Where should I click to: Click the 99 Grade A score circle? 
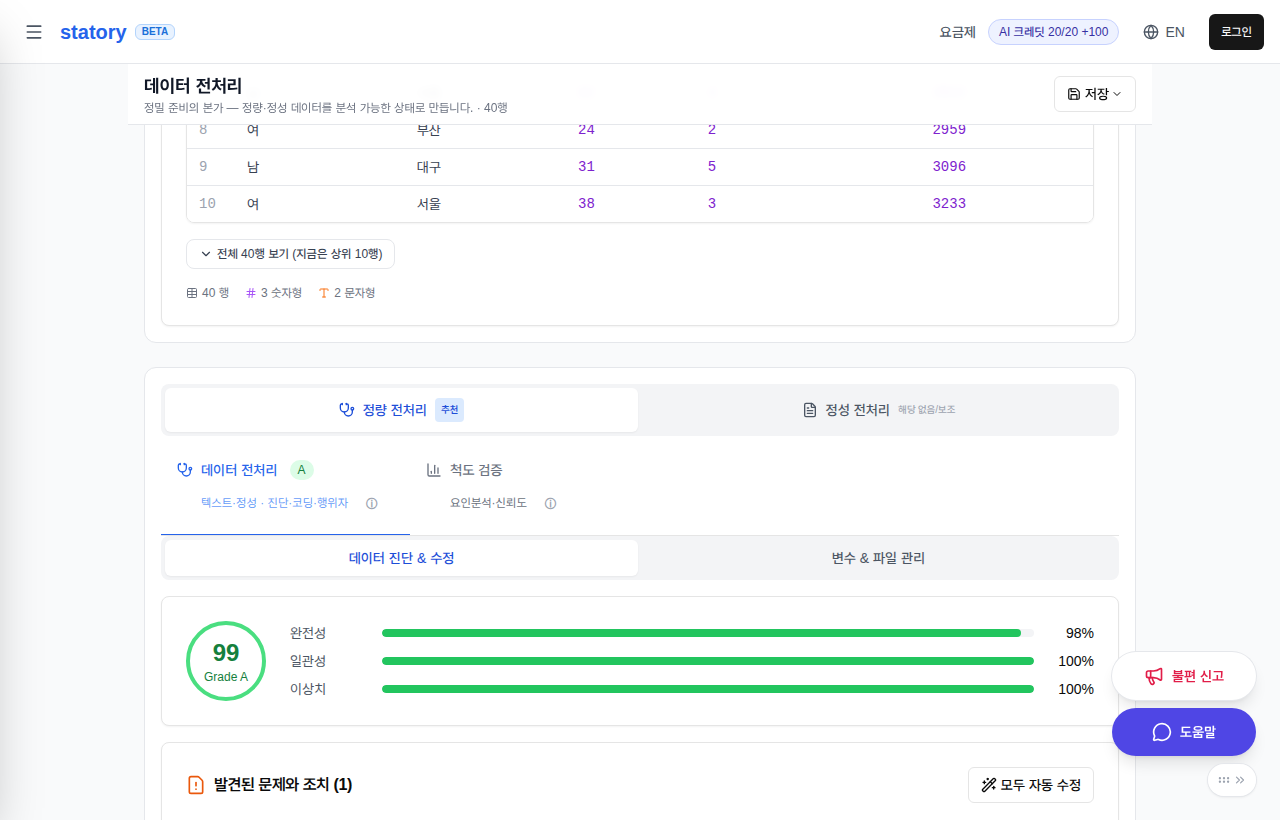coord(226,661)
